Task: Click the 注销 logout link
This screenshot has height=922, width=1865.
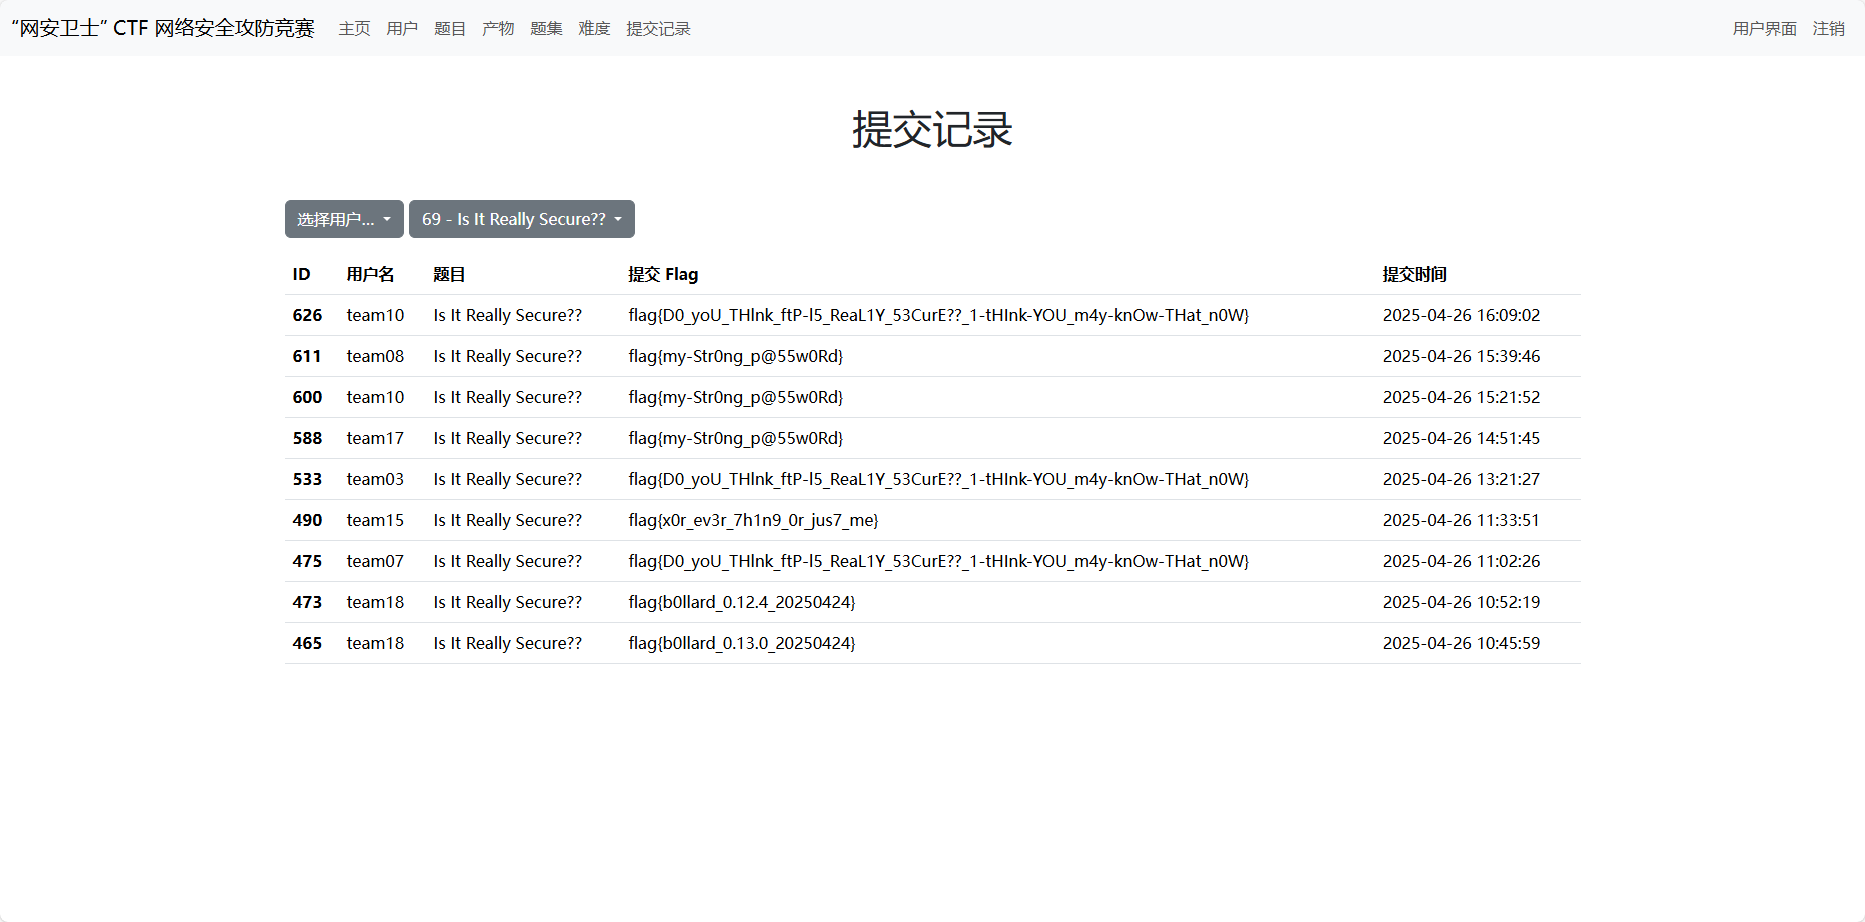Action: [1828, 29]
